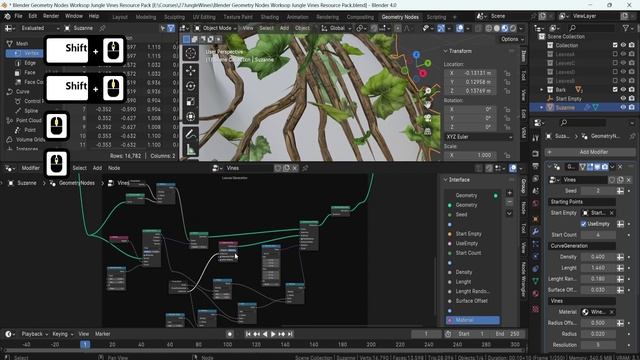The image size is (640, 360).
Task: Add interface item with plus button
Action: 509,193
